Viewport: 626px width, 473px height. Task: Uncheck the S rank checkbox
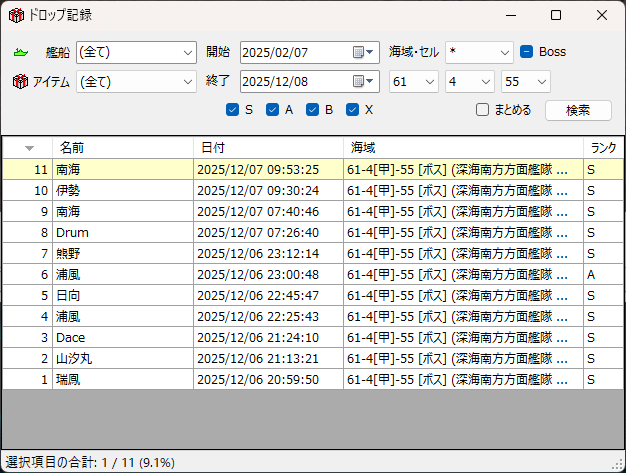(x=233, y=110)
